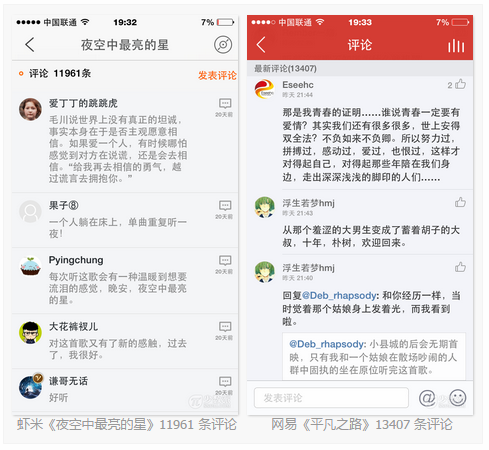Open @Deb_rhapsody link in reply
Screen dimensions: 489x450
[339, 296]
